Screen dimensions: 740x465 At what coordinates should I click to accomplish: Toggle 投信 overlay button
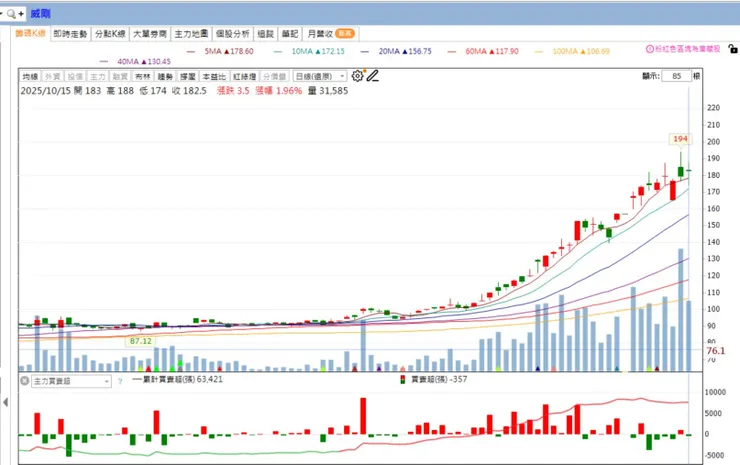(x=75, y=76)
